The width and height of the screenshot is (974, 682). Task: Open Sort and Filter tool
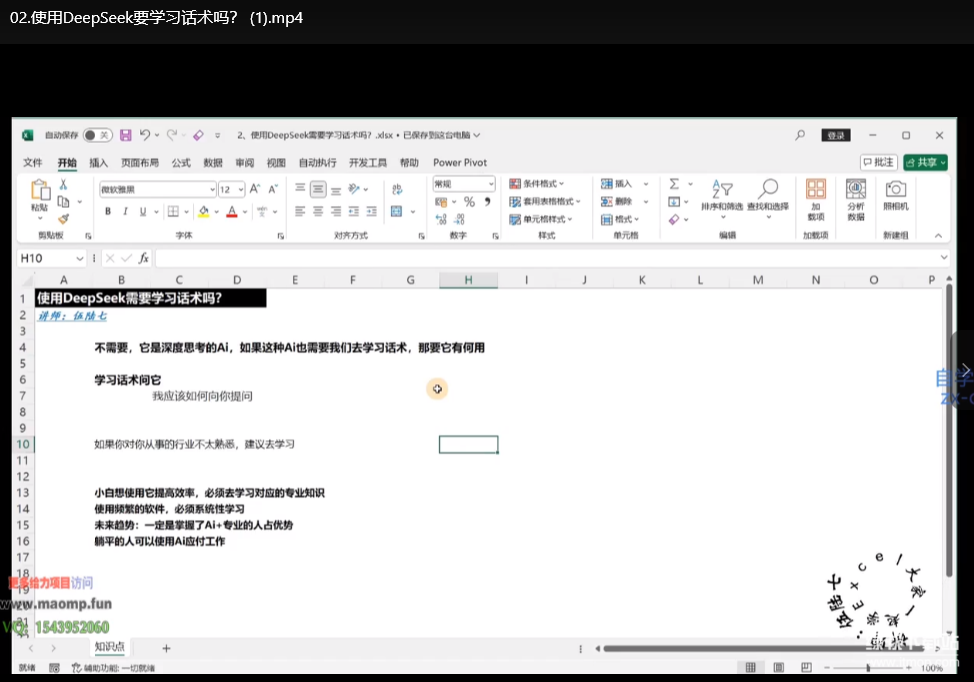722,198
